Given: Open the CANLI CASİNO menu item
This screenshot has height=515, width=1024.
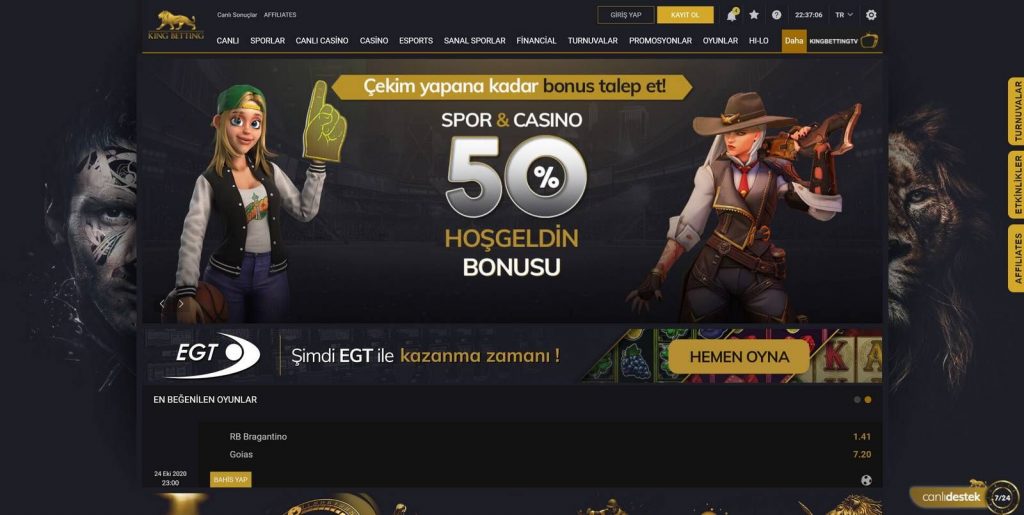Looking at the screenshot, I should (322, 40).
